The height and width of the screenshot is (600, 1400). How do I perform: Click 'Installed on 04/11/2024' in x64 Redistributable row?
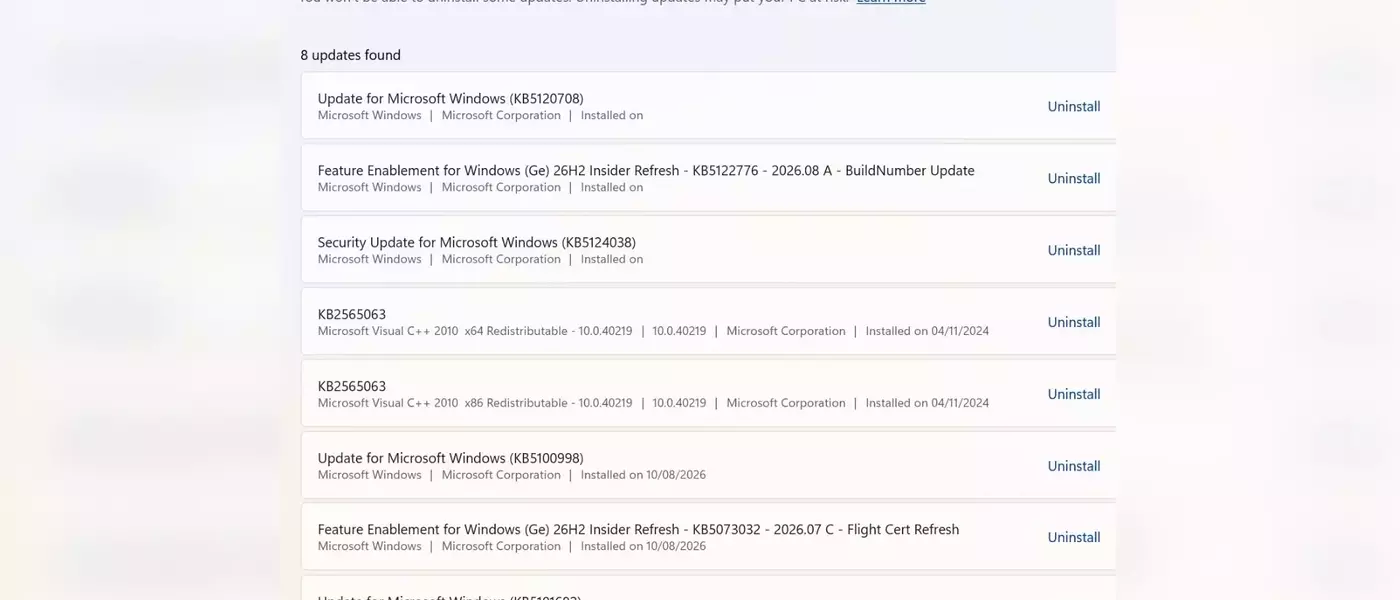pos(927,331)
